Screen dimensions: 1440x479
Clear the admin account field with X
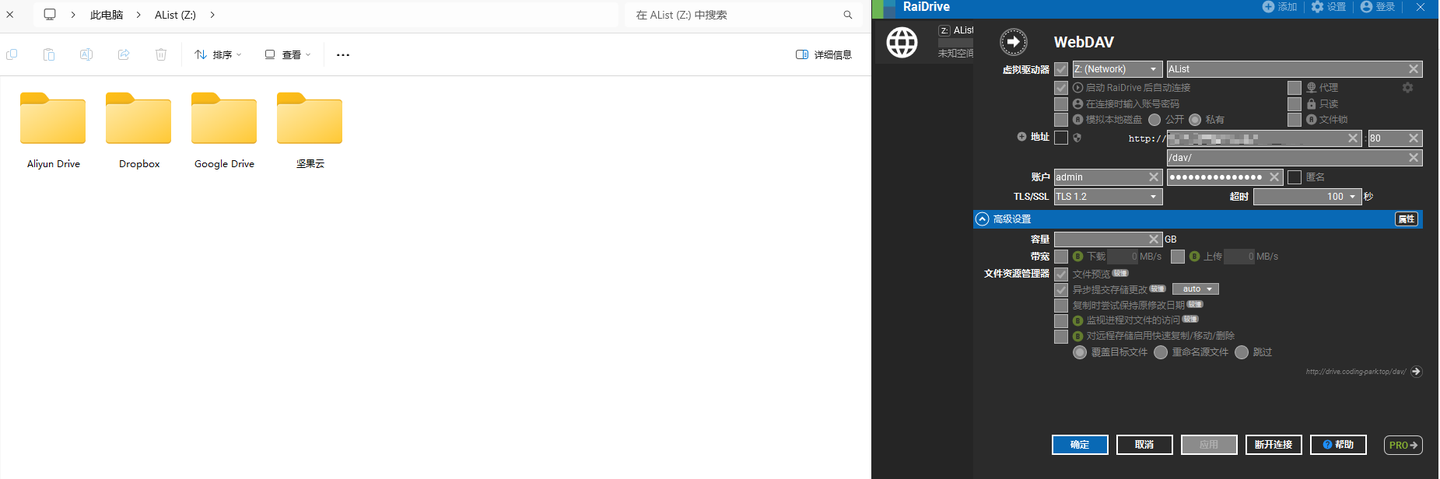tap(1153, 177)
